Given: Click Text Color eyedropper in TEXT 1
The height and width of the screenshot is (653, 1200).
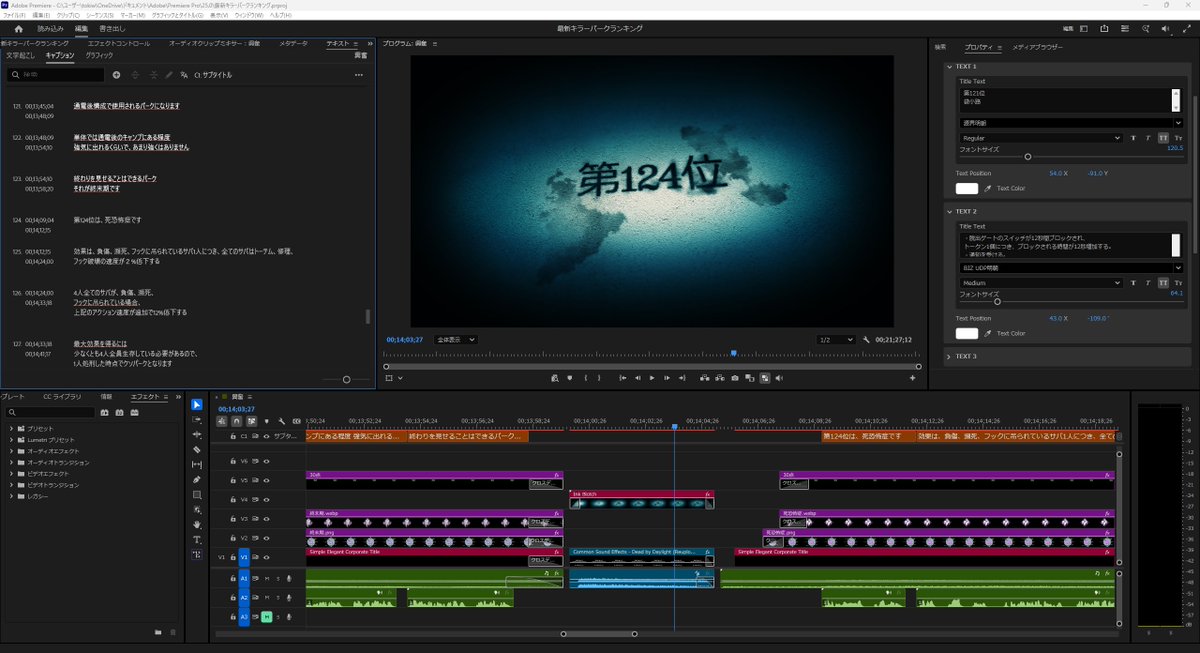Looking at the screenshot, I should coord(989,188).
